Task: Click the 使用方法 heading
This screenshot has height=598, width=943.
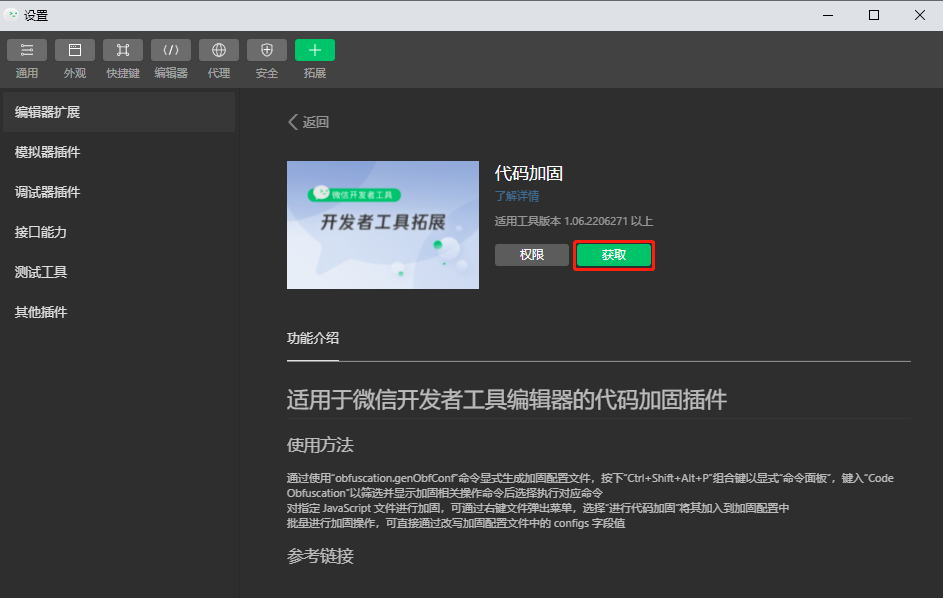Action: 320,445
